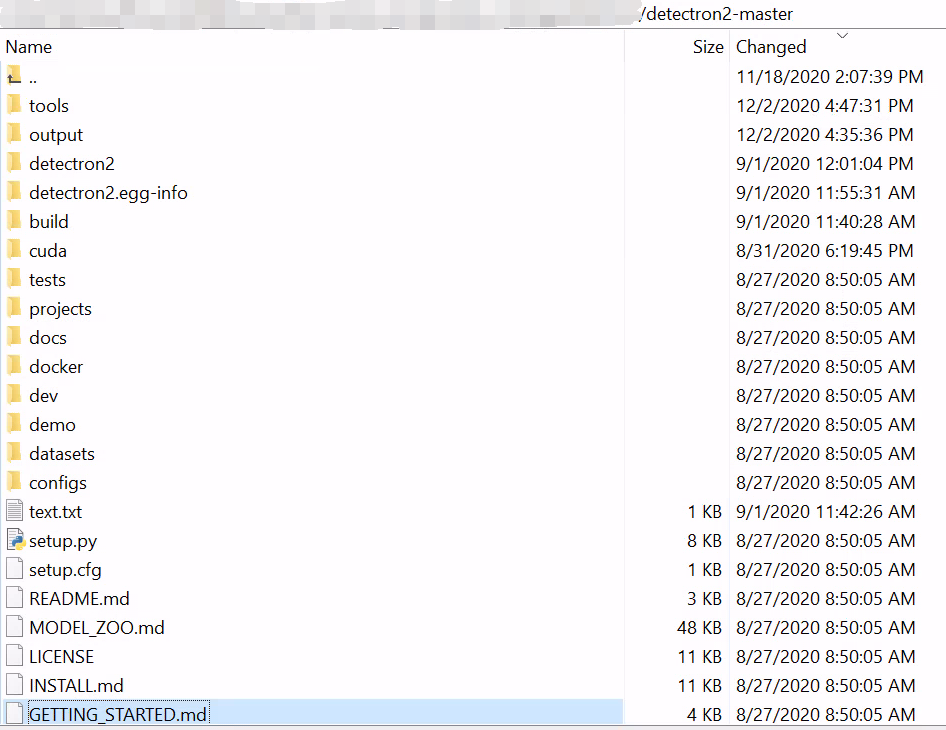Select the INSTALL.md file
Image resolution: width=946 pixels, height=730 pixels.
76,686
